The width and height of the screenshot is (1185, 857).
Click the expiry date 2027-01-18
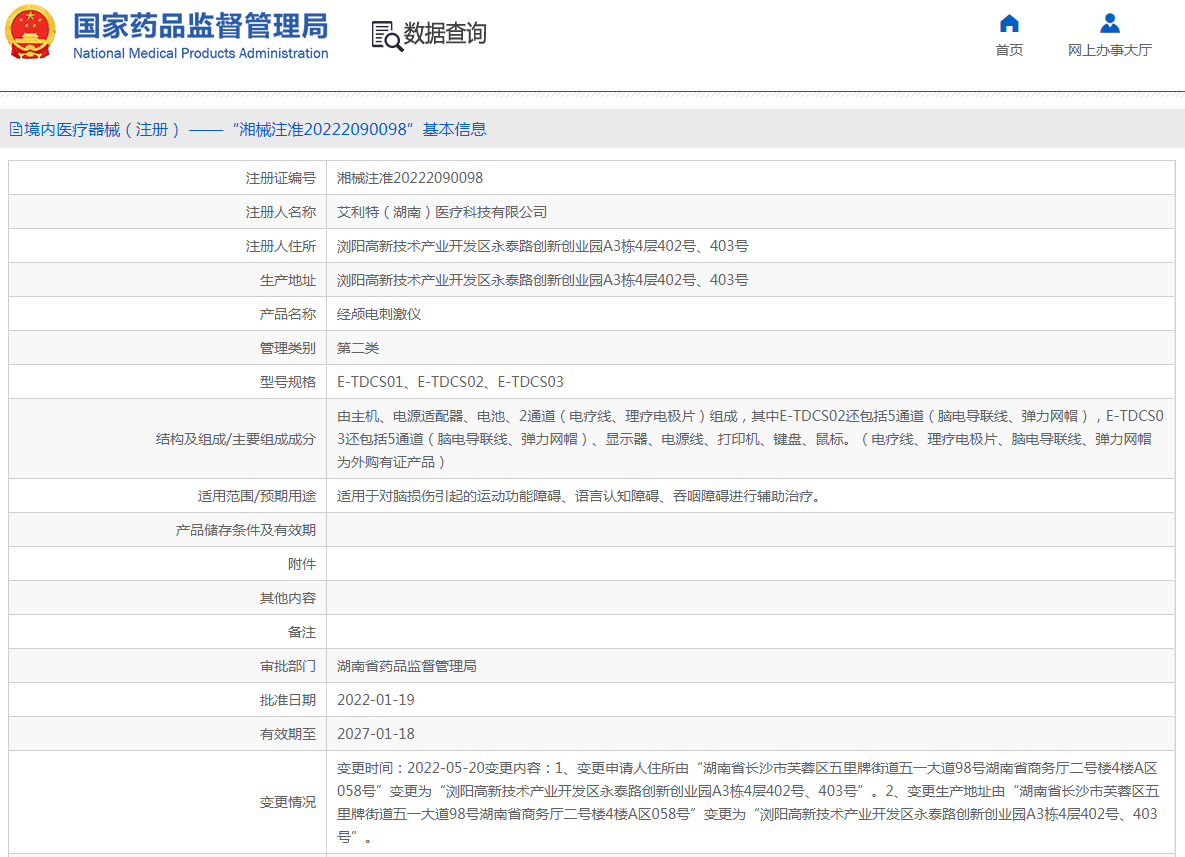pyautogui.click(x=376, y=734)
